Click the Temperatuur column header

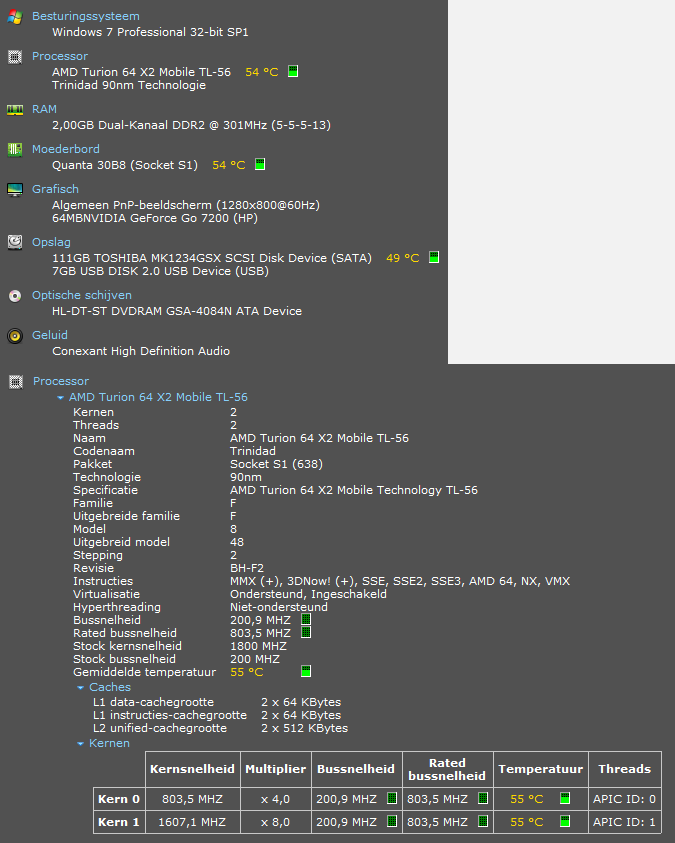point(541,769)
